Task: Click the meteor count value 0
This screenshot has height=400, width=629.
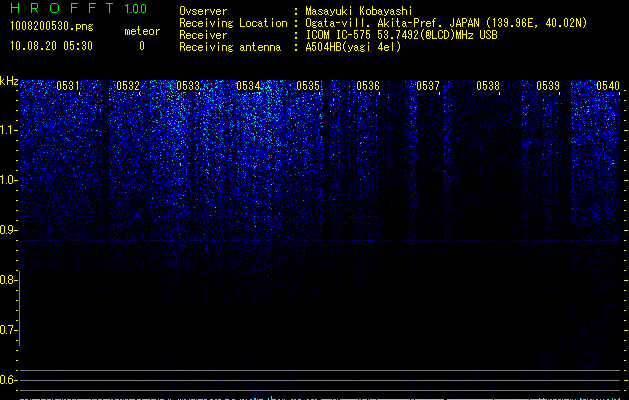Action: pos(142,46)
